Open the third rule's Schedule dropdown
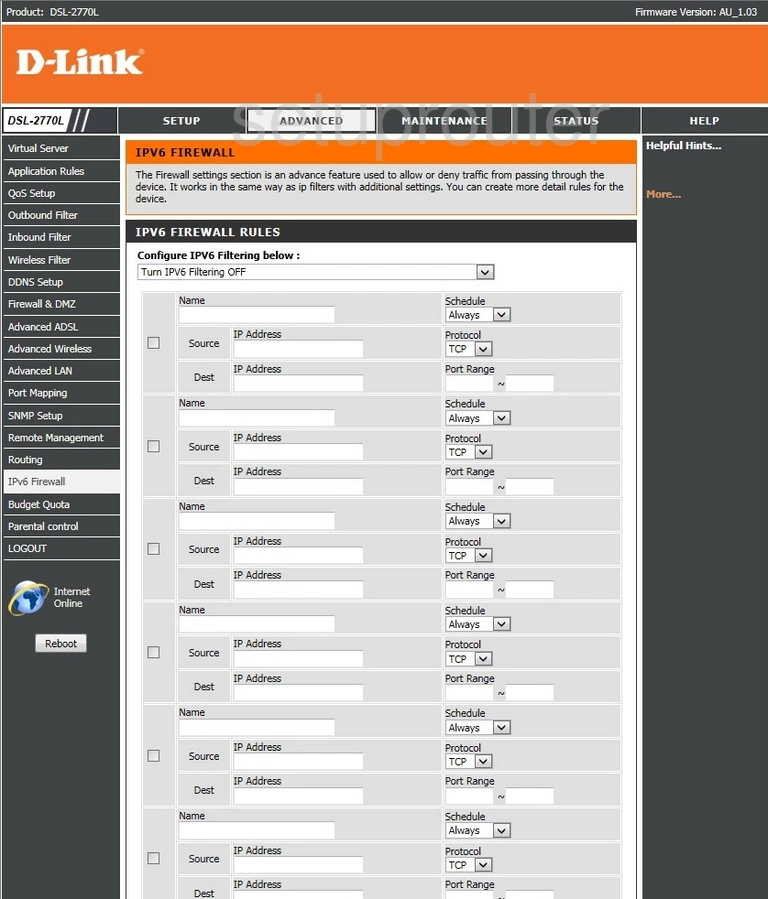Viewport: 768px width, 899px height. [x=478, y=521]
